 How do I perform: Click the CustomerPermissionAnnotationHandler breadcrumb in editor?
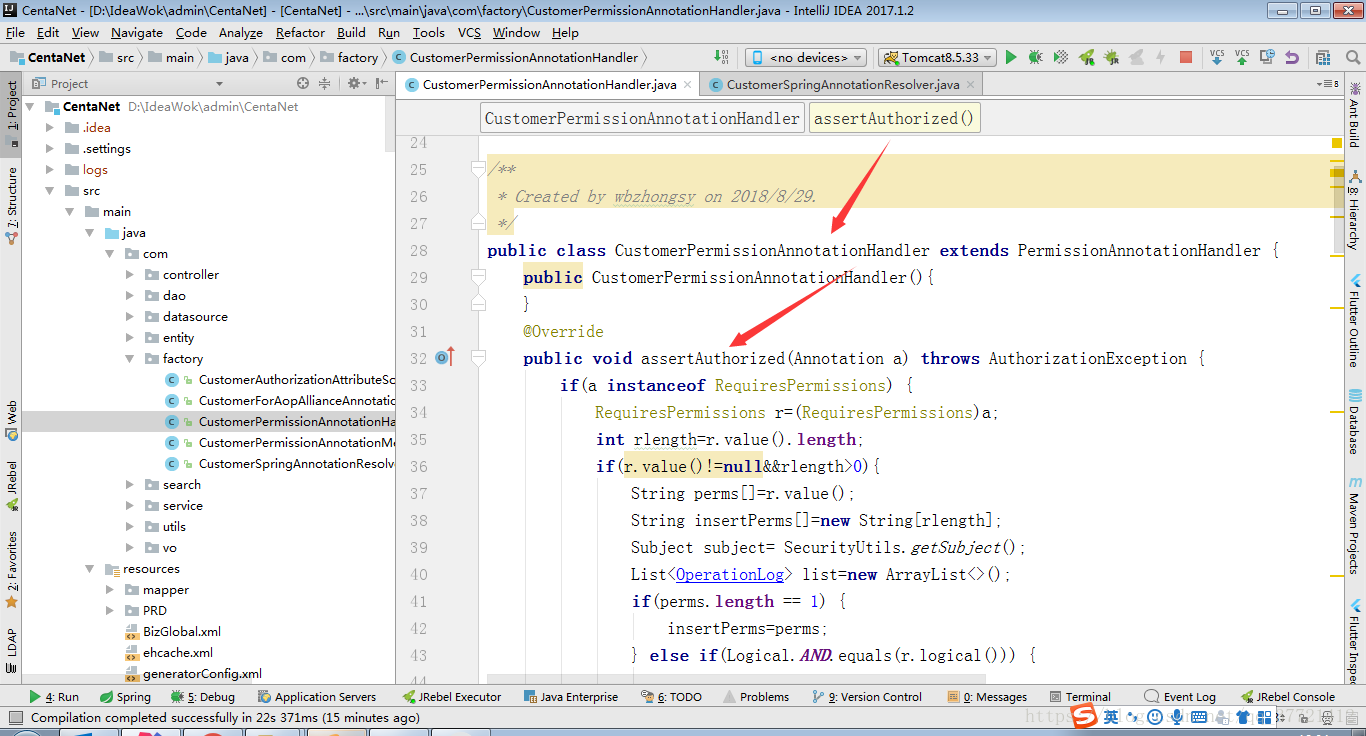point(642,118)
